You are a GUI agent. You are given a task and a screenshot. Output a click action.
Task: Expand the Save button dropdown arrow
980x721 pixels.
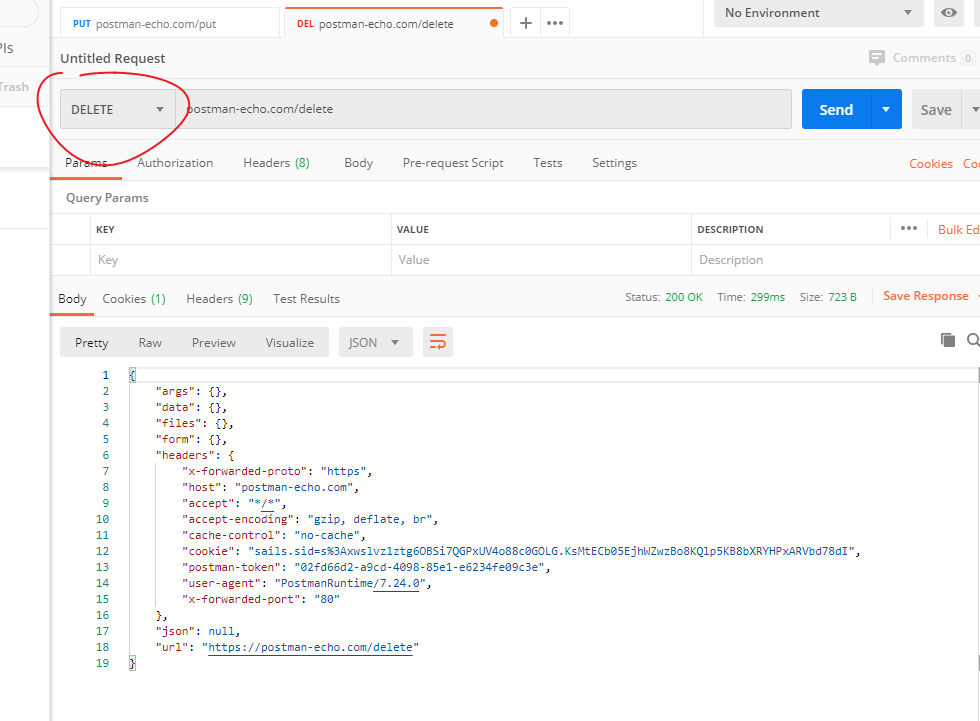pos(973,109)
